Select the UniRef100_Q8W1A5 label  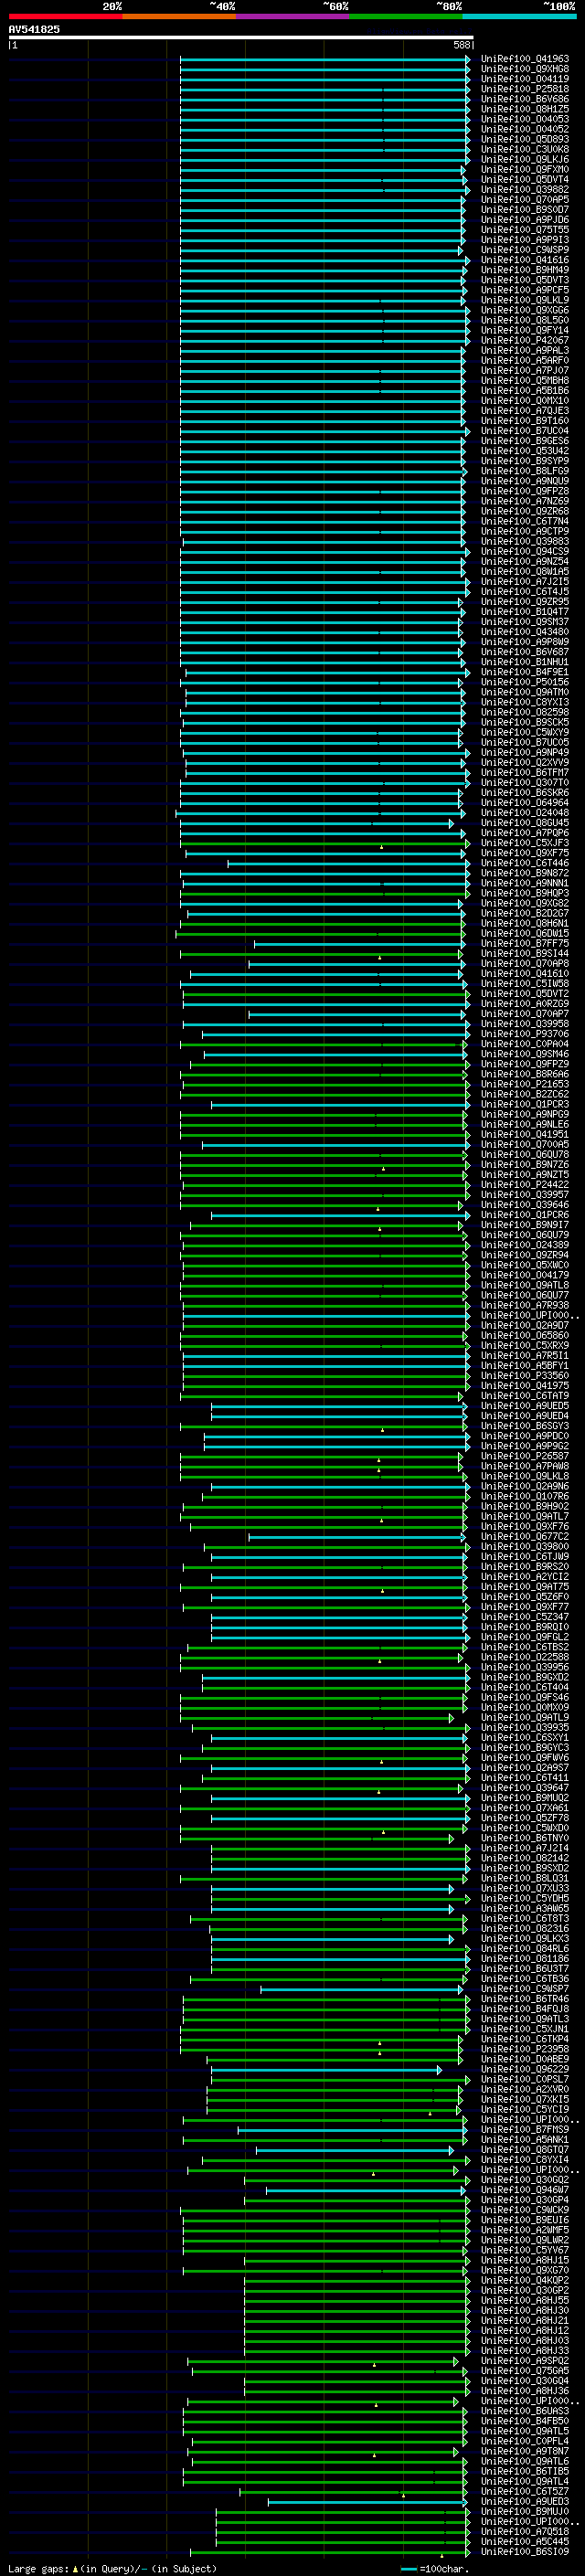tap(524, 572)
